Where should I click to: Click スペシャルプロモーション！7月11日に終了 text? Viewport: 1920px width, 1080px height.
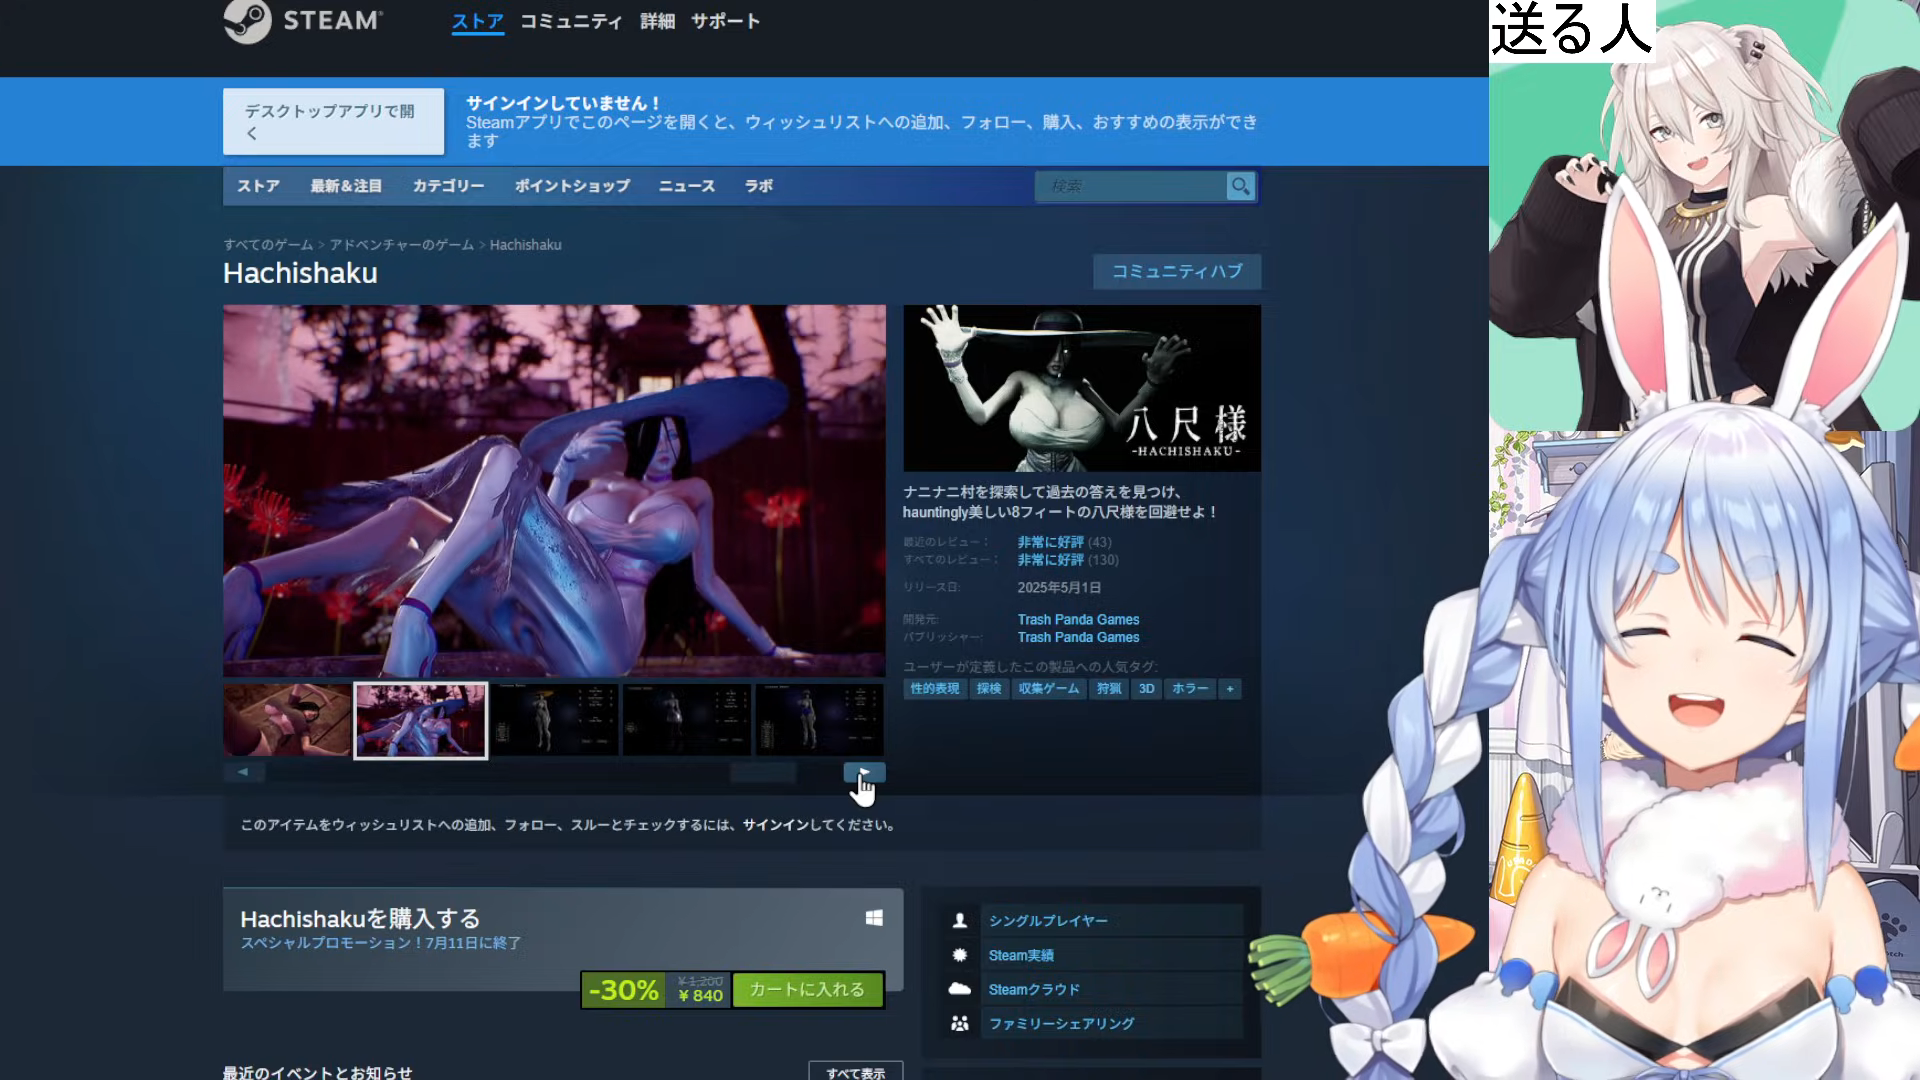(381, 943)
